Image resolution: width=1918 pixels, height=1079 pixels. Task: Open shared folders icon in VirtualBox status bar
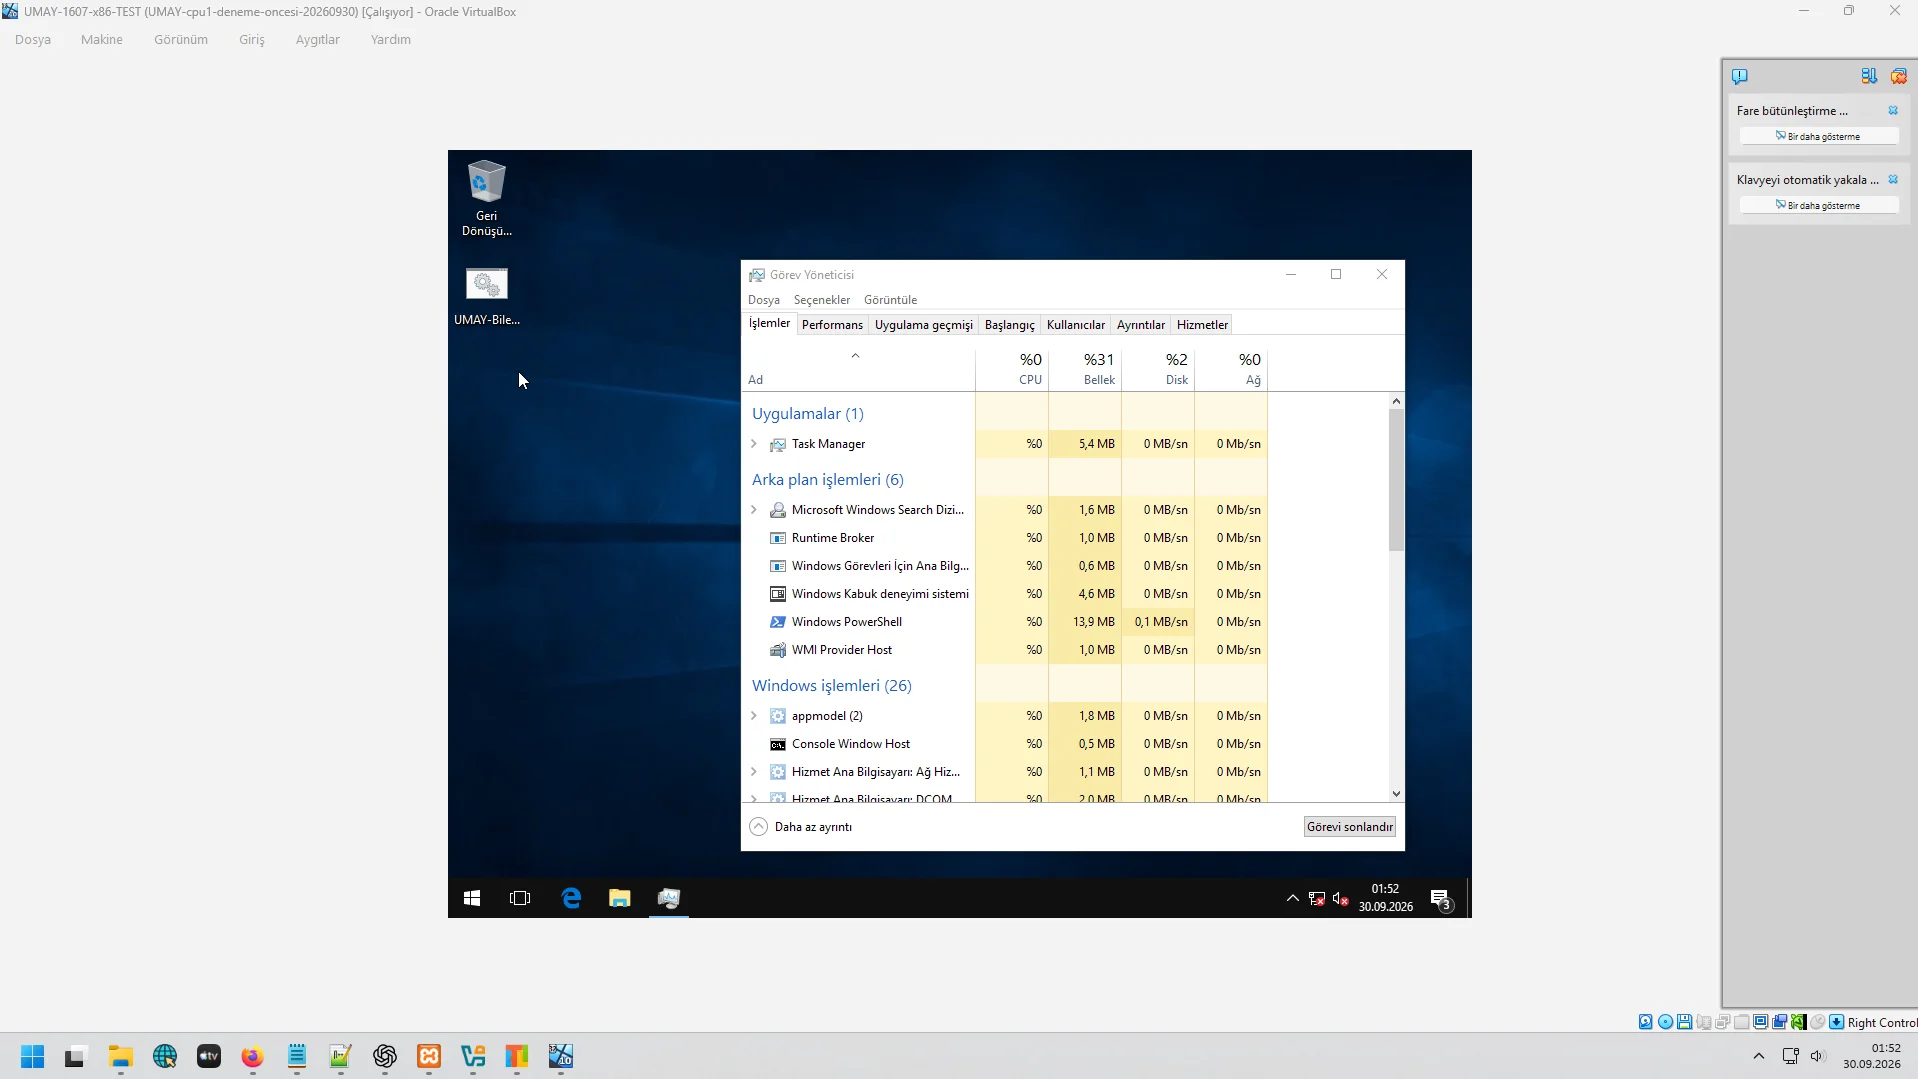[1742, 1022]
